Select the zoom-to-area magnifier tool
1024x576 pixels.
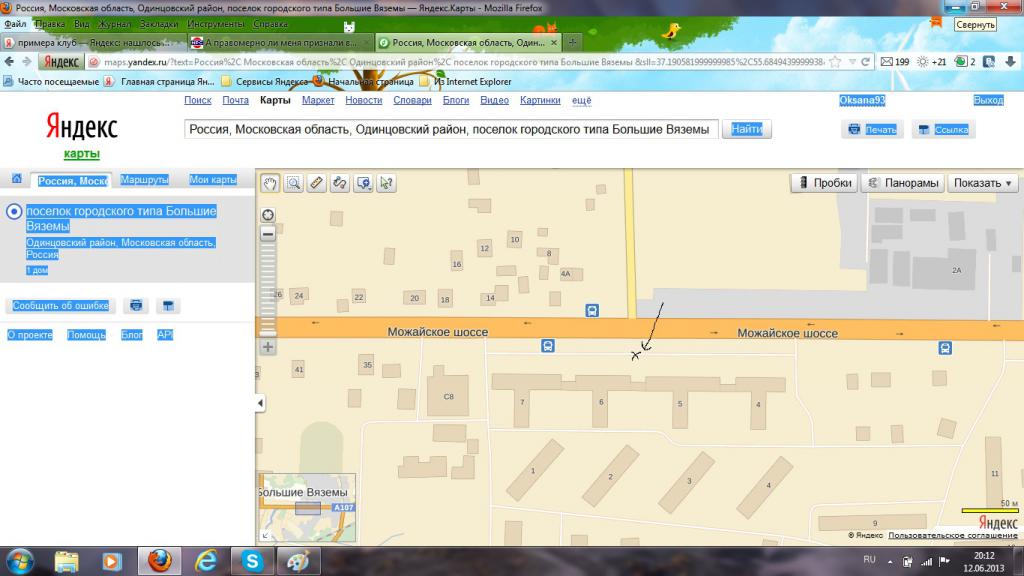click(293, 184)
